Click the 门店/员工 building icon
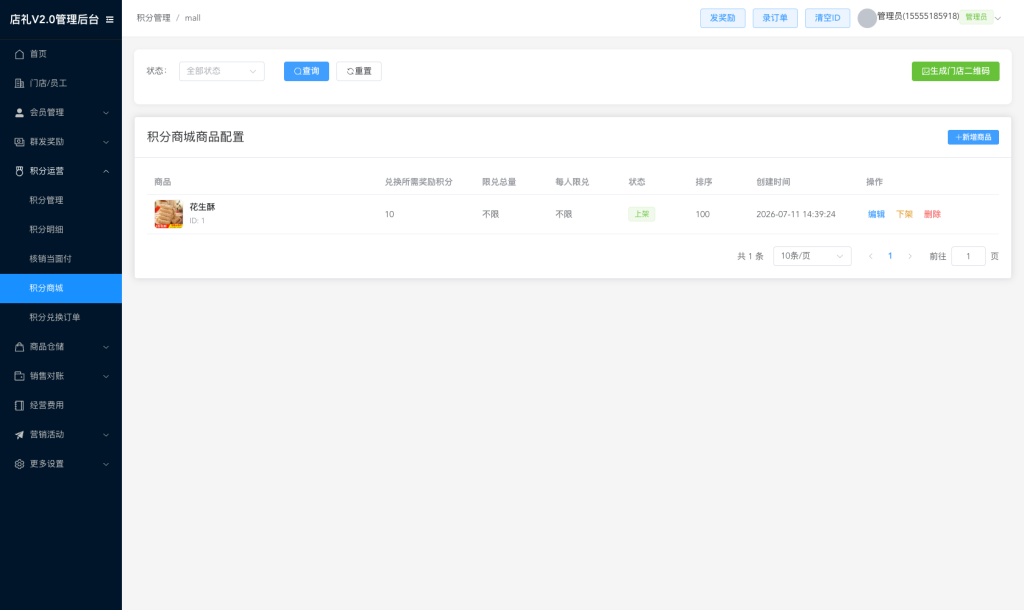 (x=20, y=84)
